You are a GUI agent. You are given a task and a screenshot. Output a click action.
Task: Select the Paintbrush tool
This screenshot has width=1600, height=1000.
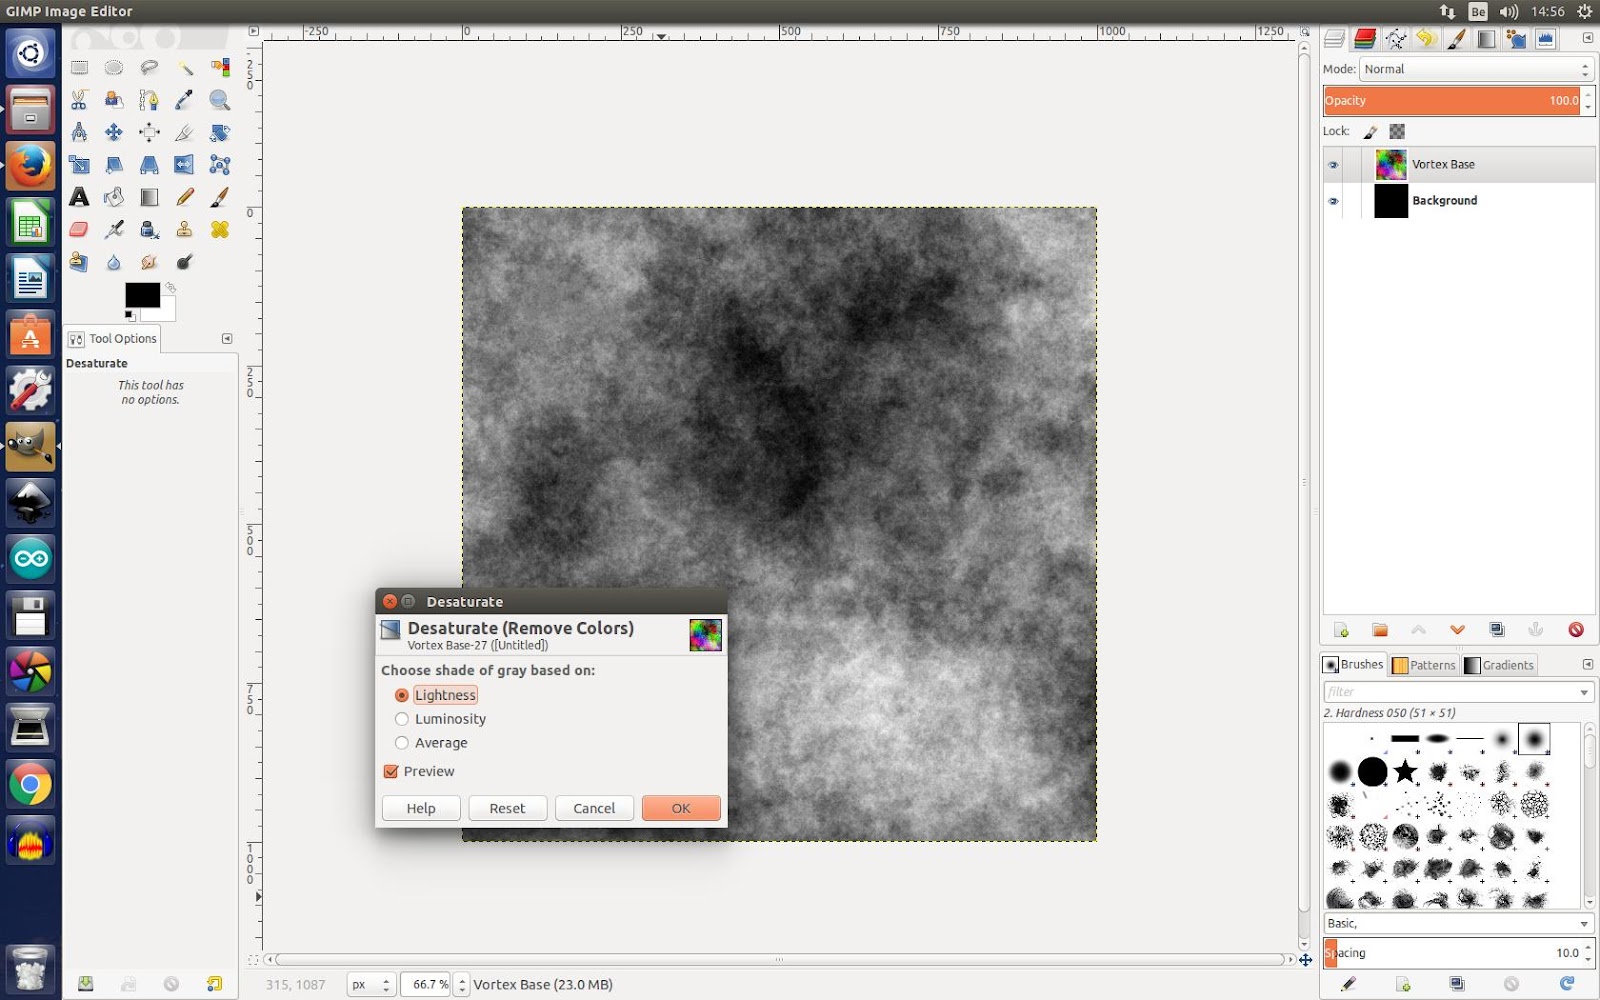pos(219,197)
